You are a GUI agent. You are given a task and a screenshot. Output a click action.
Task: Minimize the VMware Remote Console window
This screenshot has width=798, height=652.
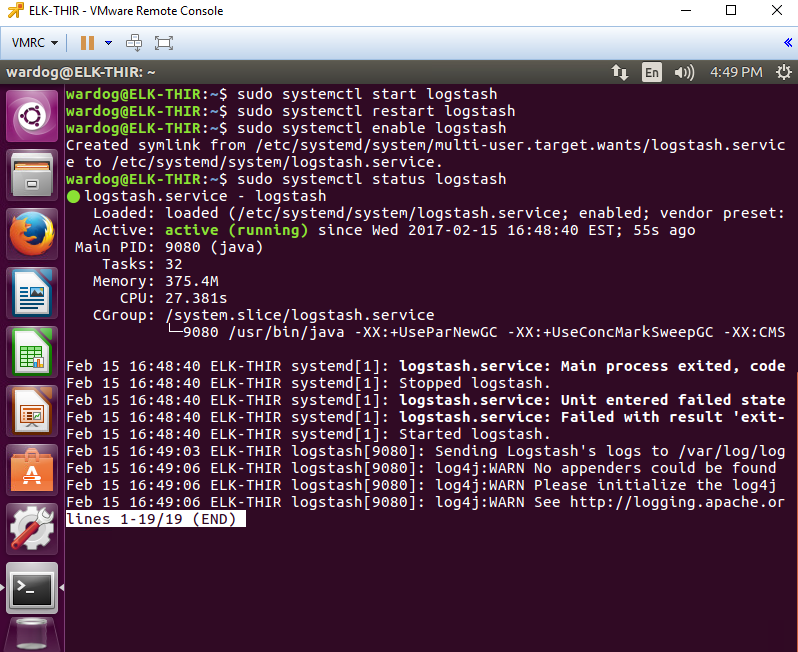click(686, 10)
